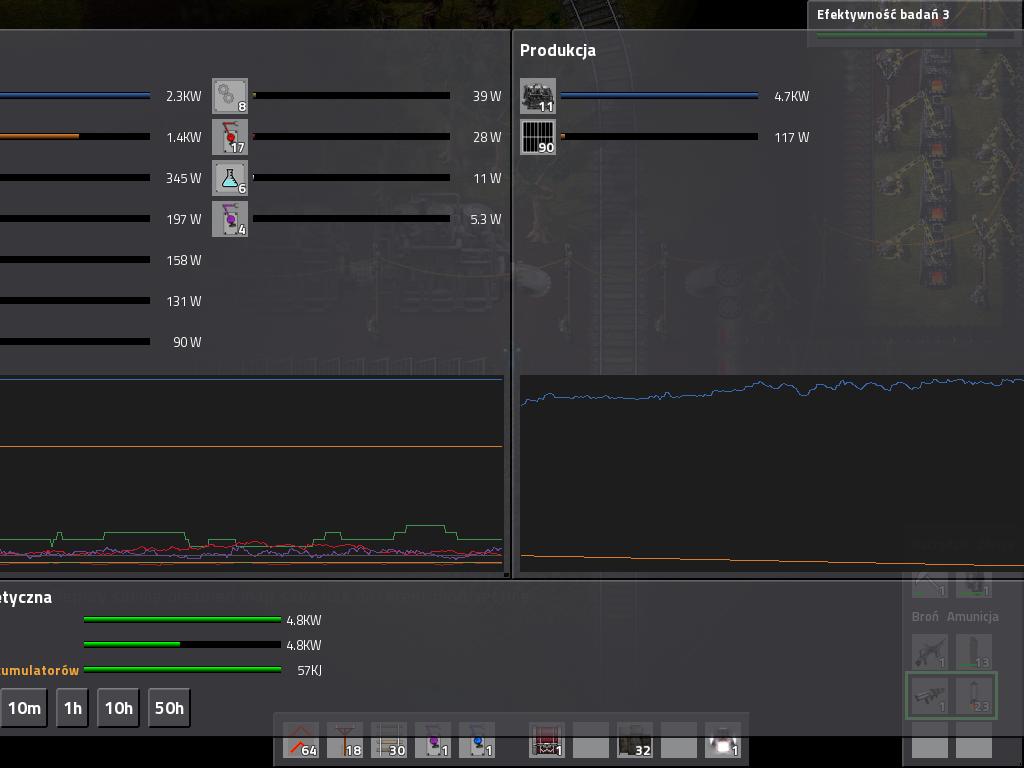Click the lab flask icon showing 6
The height and width of the screenshot is (768, 1024).
click(230, 178)
